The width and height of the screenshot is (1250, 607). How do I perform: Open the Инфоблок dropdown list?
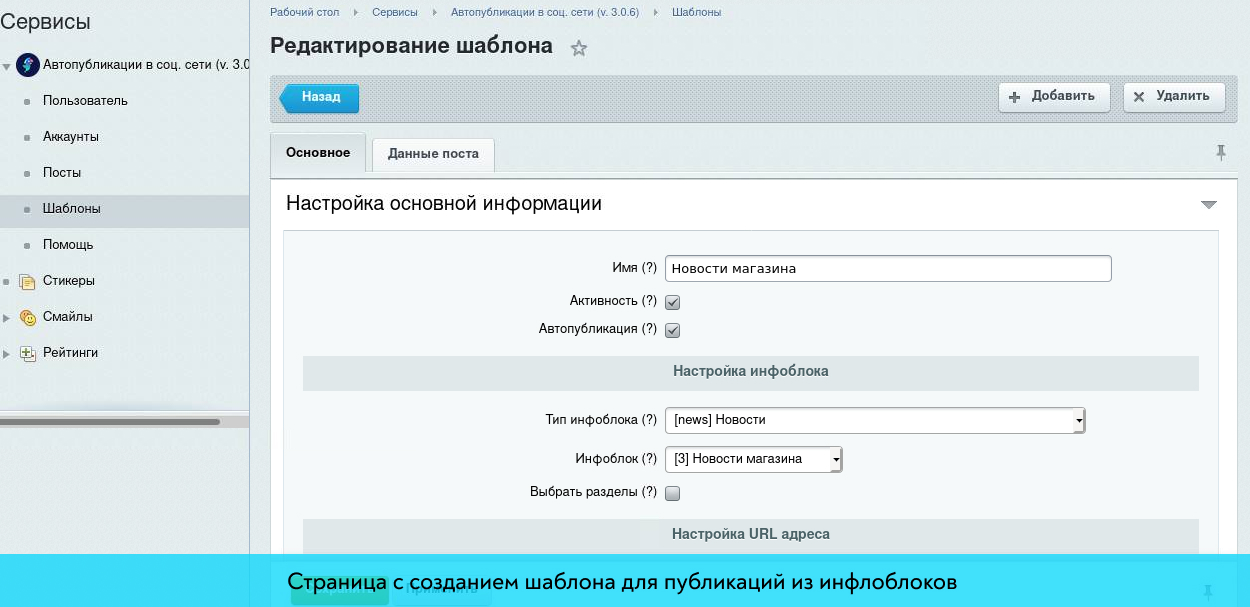753,460
